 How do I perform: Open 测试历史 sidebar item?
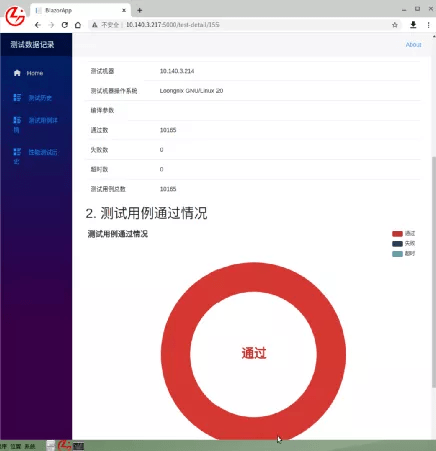click(33, 98)
